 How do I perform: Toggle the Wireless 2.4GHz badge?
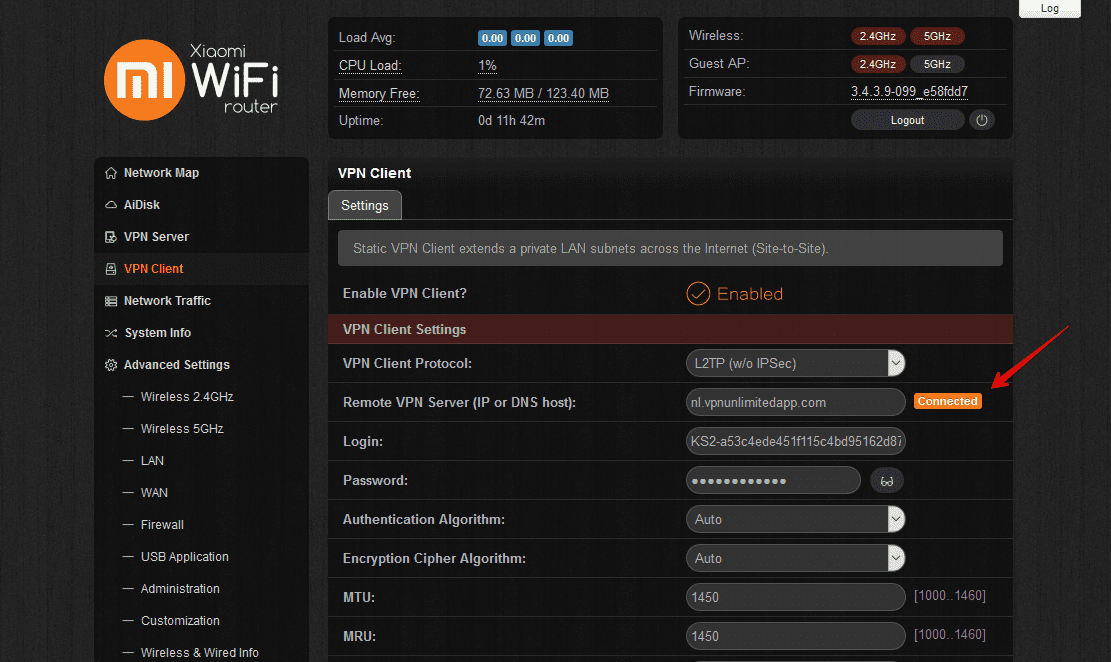[878, 35]
